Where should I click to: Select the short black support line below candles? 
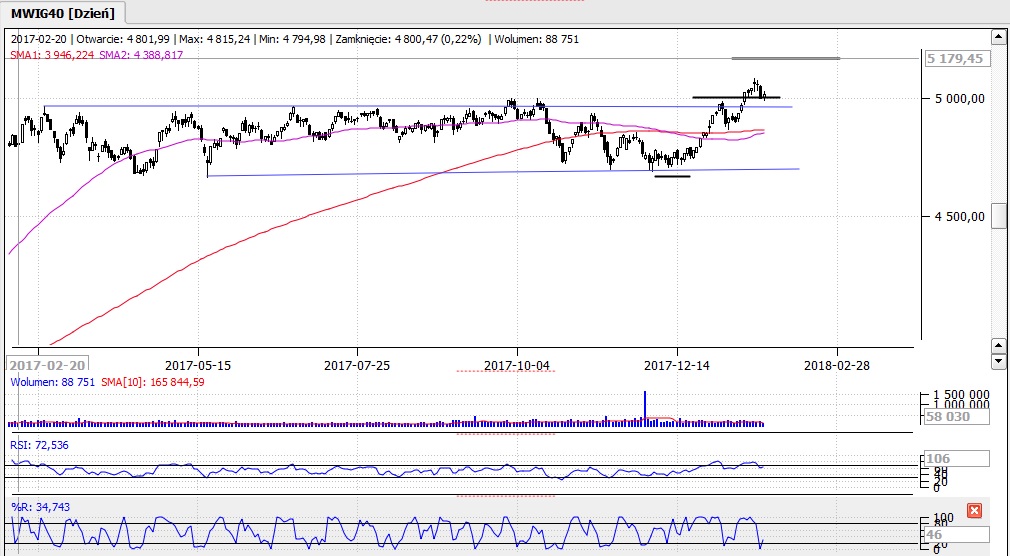[671, 177]
